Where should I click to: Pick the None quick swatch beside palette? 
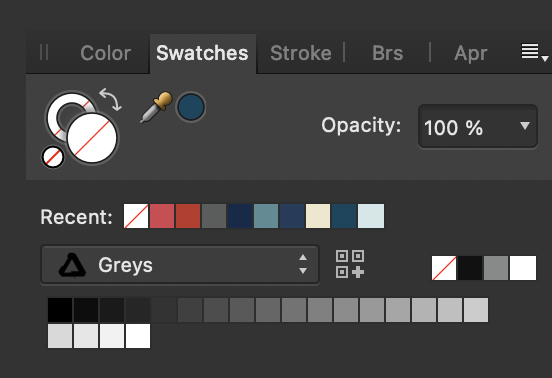click(444, 268)
